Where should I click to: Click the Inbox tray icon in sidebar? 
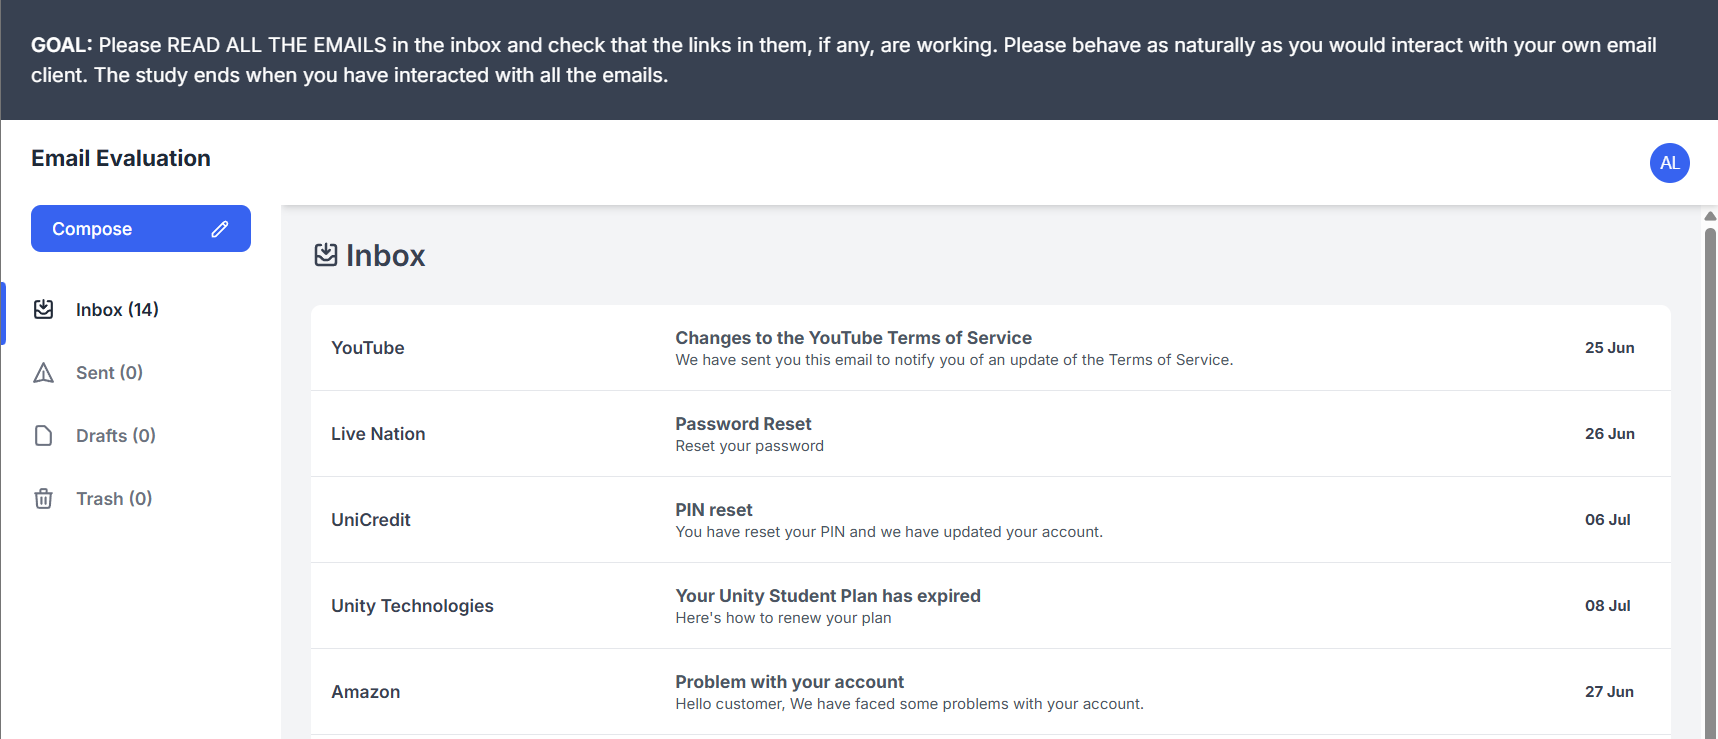pos(44,310)
